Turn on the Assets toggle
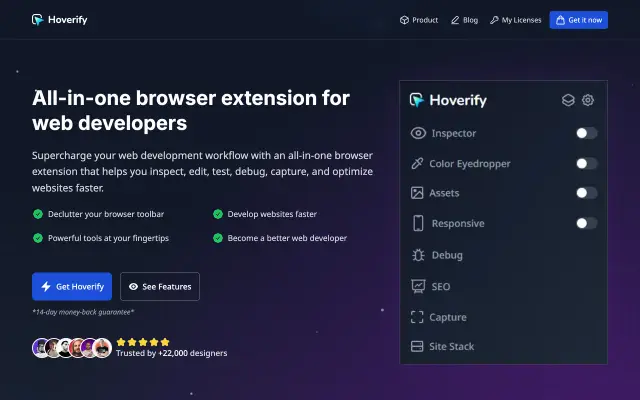 tap(587, 193)
